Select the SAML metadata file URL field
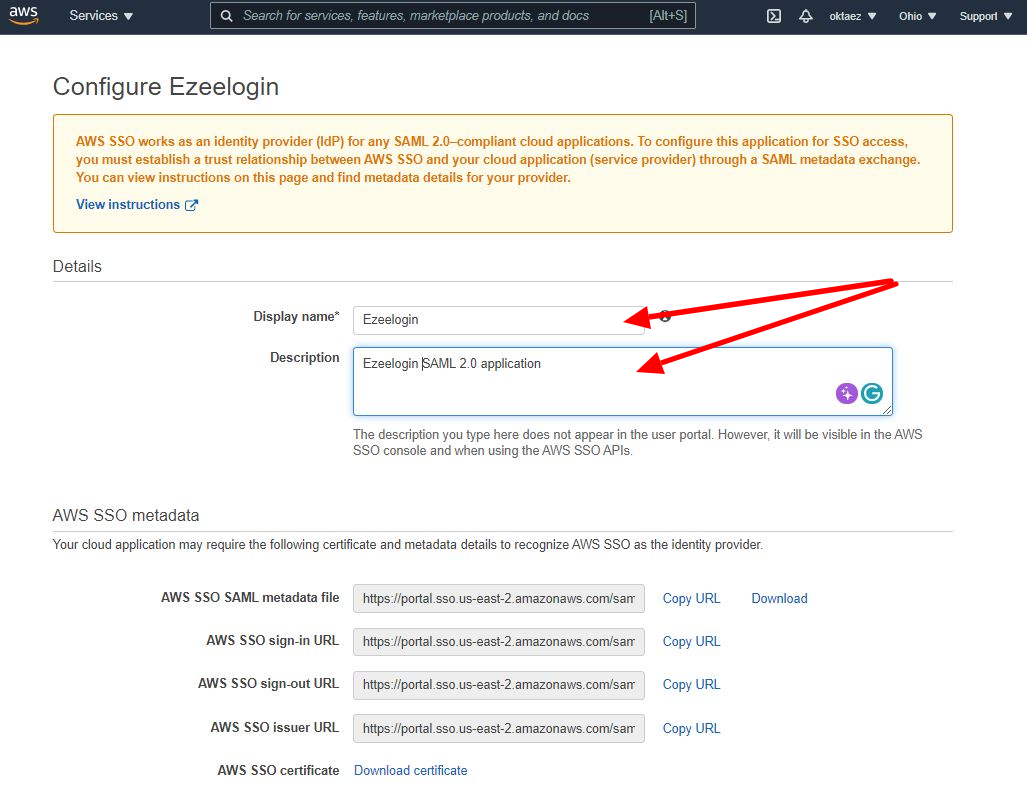This screenshot has height=792, width=1027. coord(498,599)
